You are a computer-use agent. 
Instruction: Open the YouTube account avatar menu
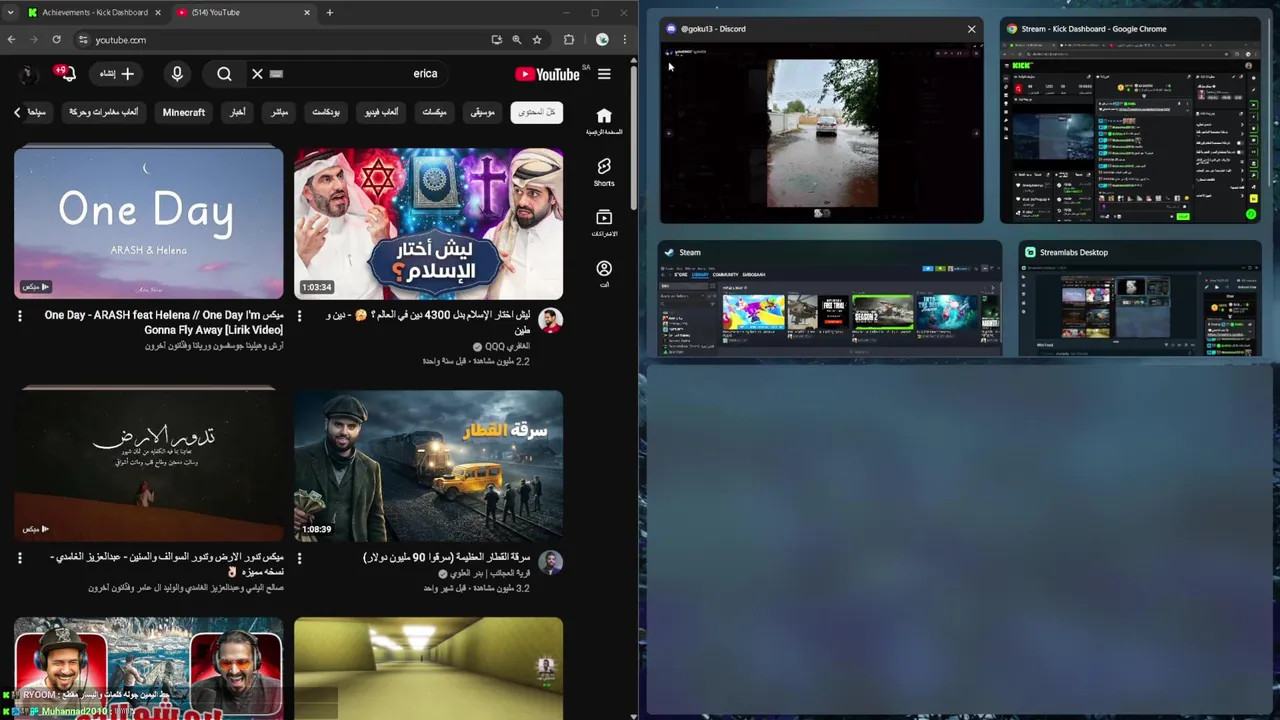coord(28,74)
